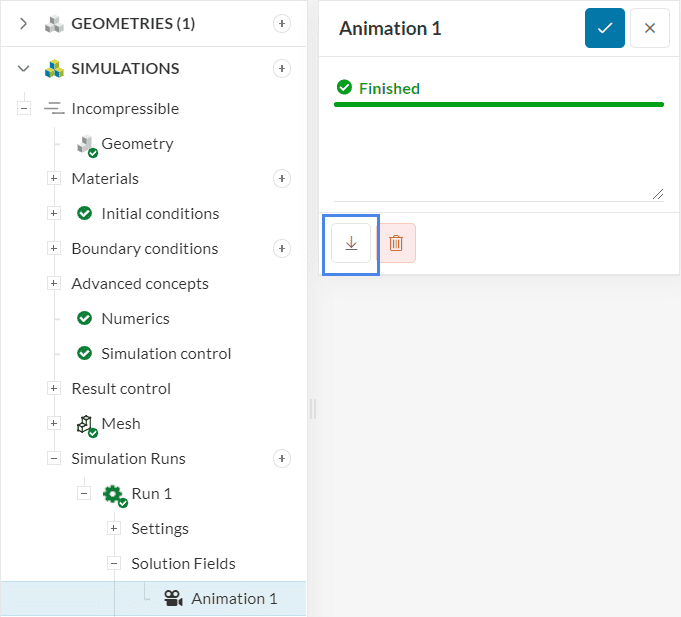
Task: Delete Animation 1 with trash icon
Action: (x=396, y=243)
